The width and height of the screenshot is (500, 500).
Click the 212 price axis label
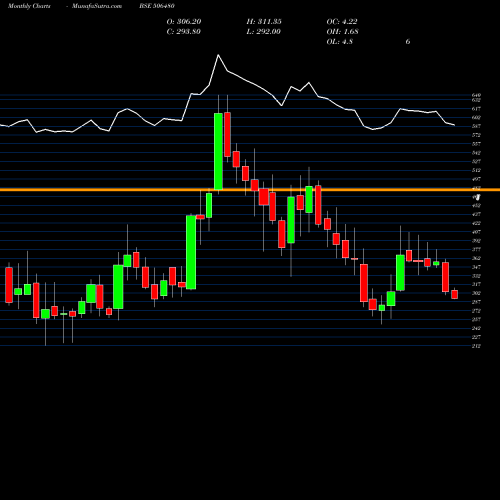pyautogui.click(x=476, y=346)
